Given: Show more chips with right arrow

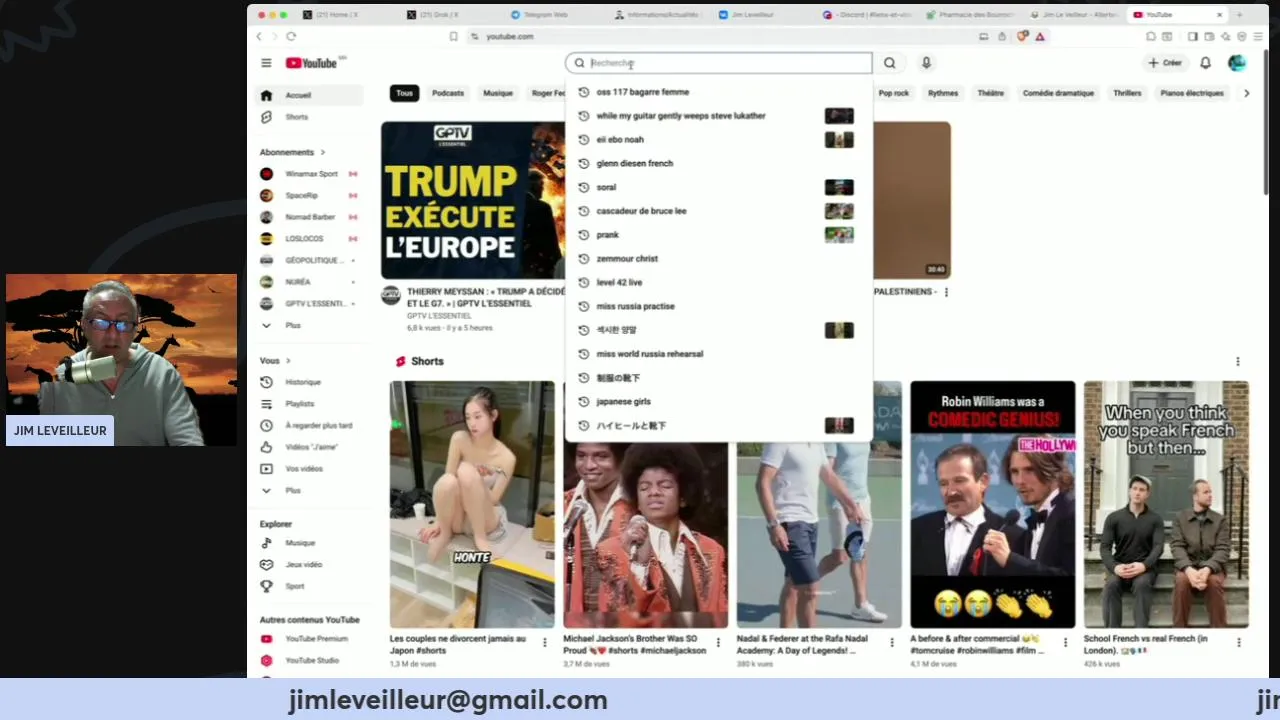Looking at the screenshot, I should [1246, 93].
